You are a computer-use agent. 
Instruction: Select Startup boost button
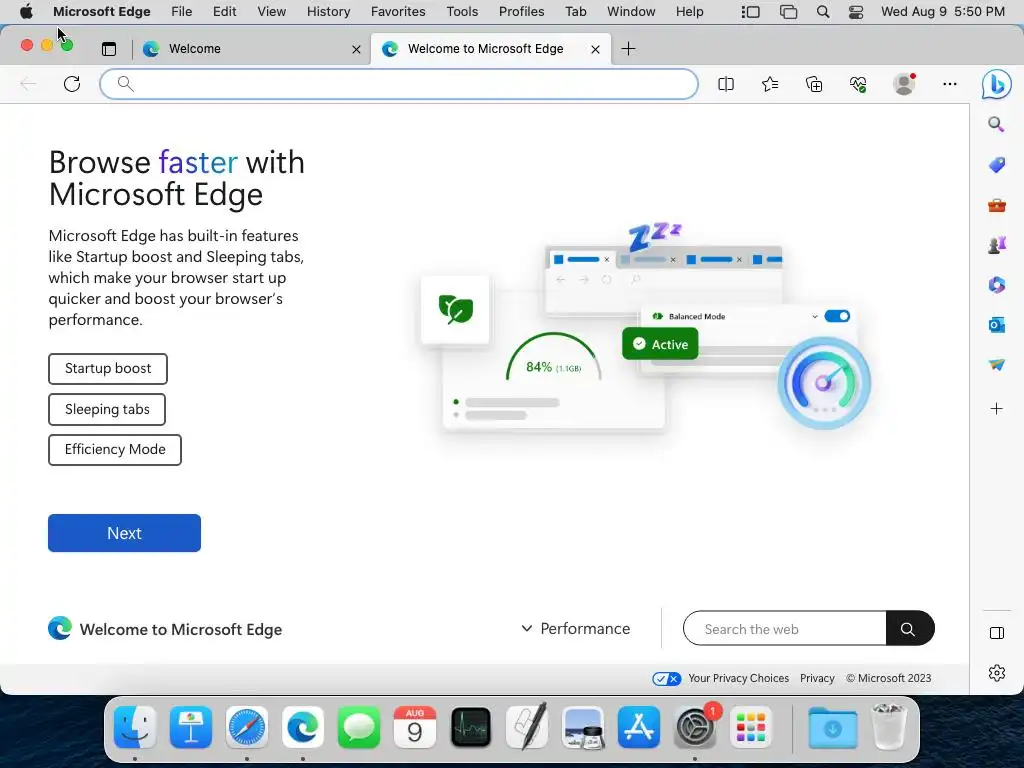108,369
